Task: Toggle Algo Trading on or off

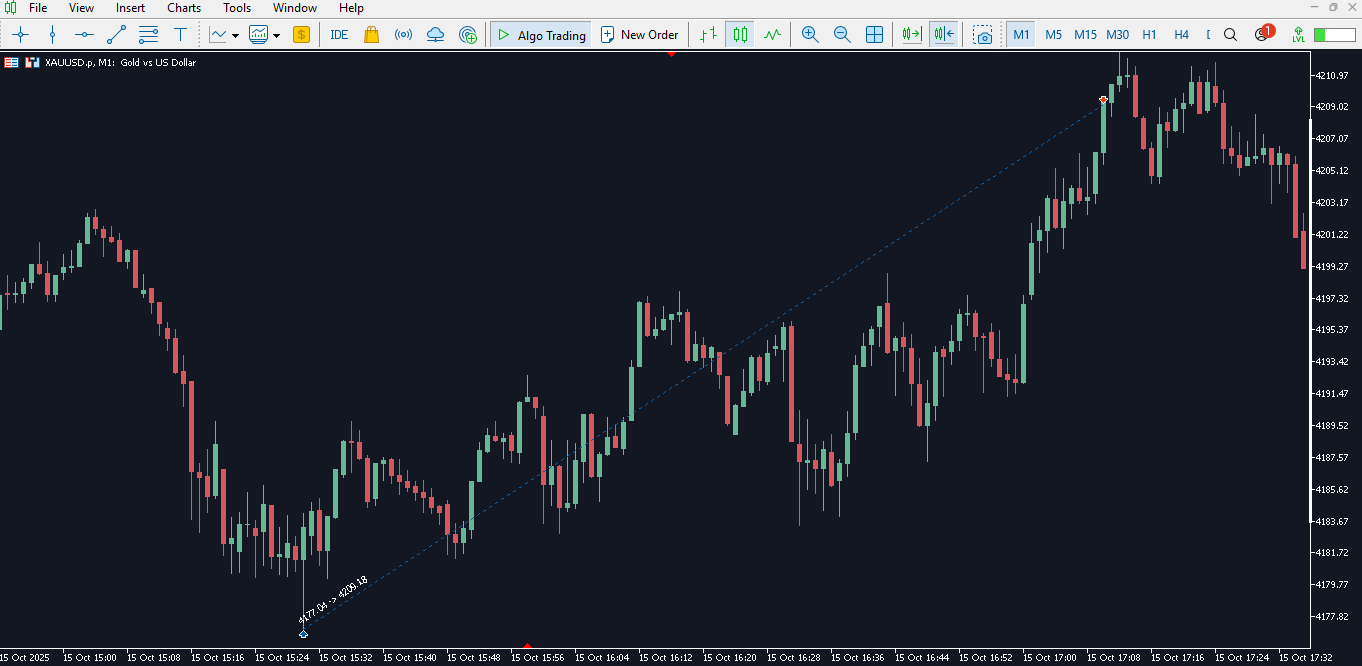Action: click(x=541, y=35)
